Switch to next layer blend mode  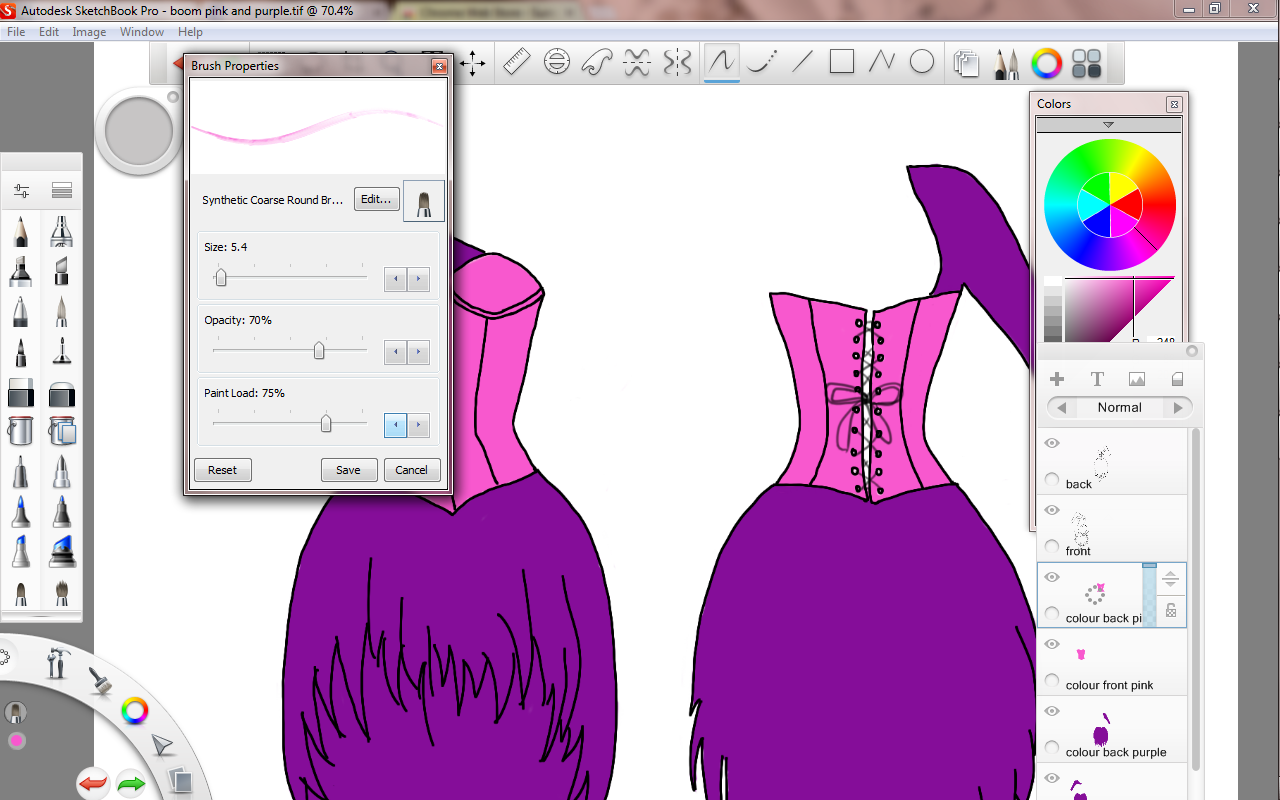(x=1178, y=408)
